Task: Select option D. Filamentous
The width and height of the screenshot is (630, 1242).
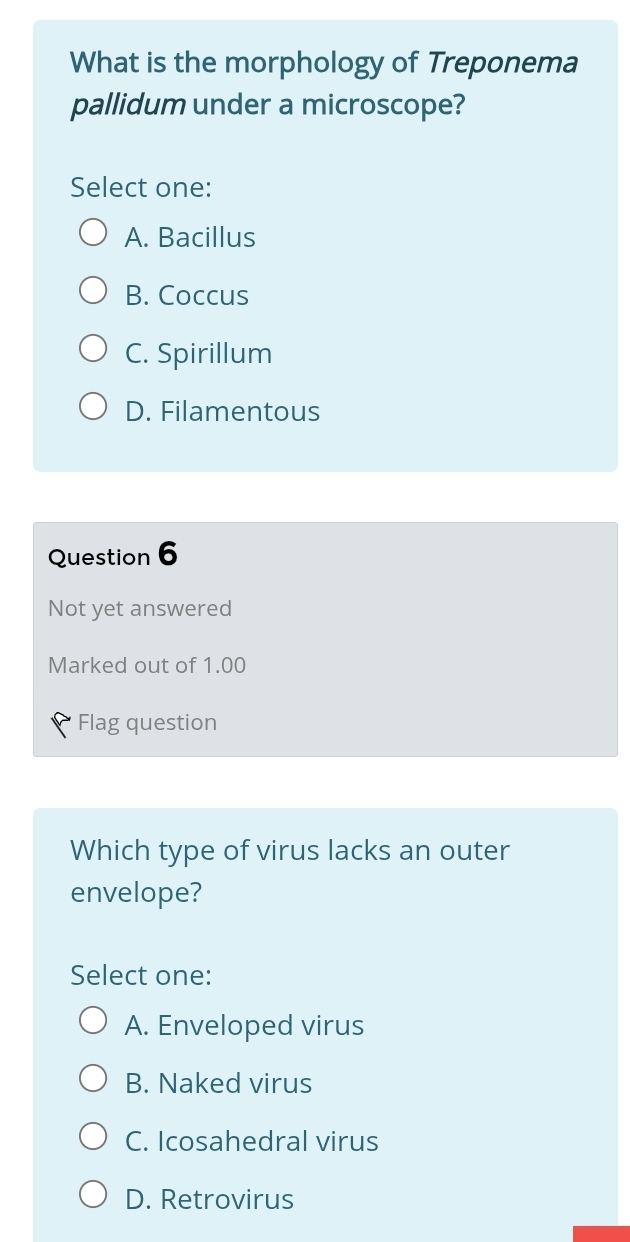Action: point(93,406)
